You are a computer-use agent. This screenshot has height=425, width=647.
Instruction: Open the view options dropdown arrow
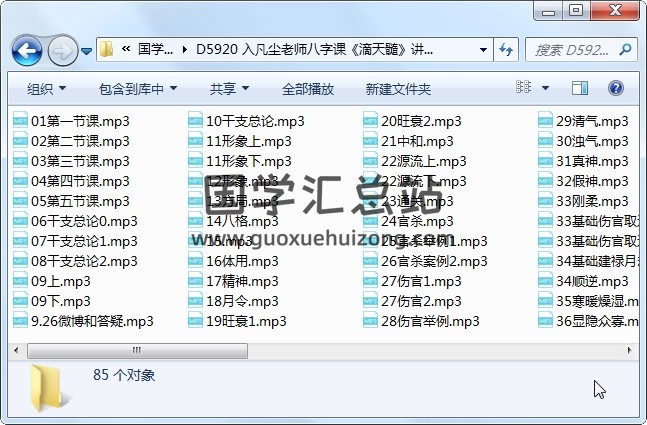545,88
